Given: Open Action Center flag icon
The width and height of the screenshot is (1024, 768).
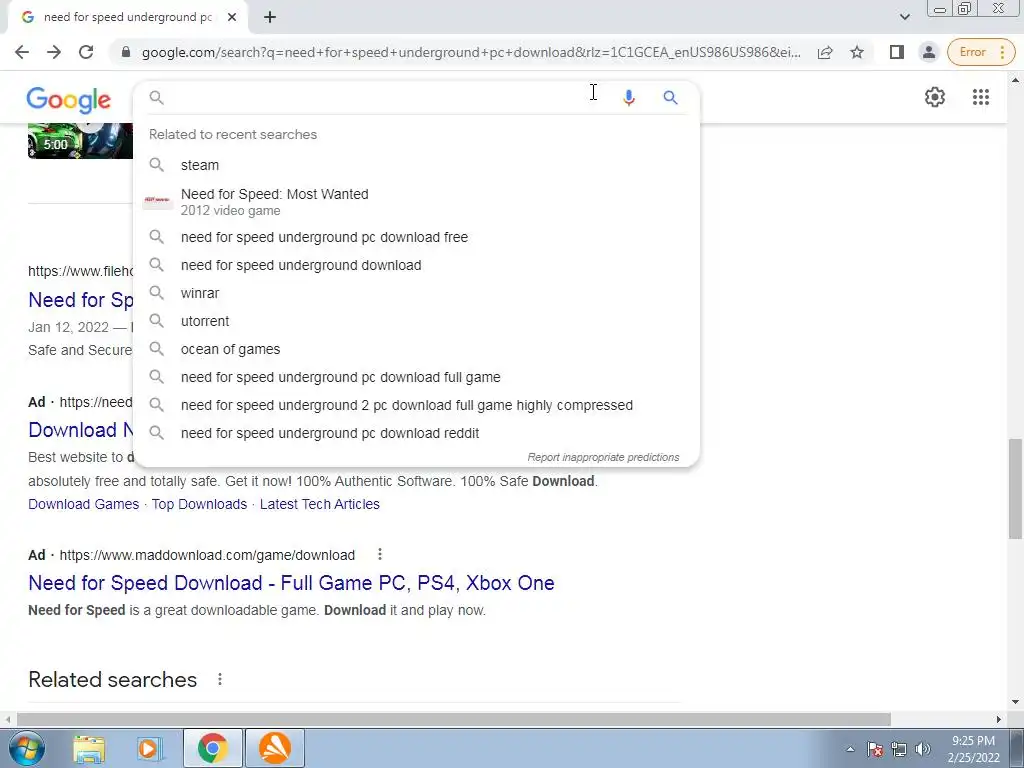Looking at the screenshot, I should click(874, 749).
